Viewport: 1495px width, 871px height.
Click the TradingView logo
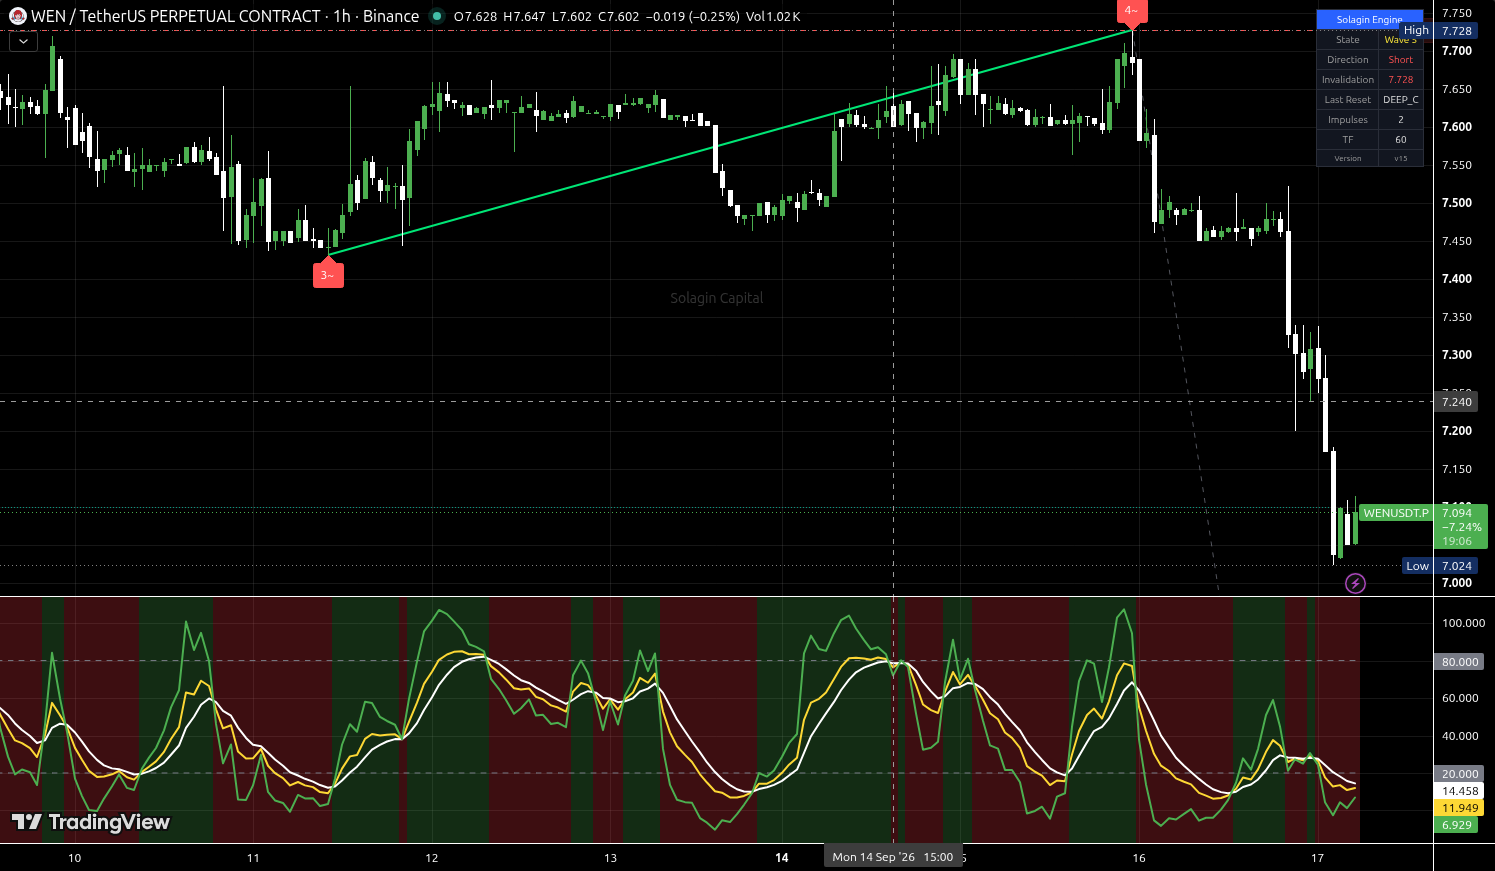click(x=90, y=822)
